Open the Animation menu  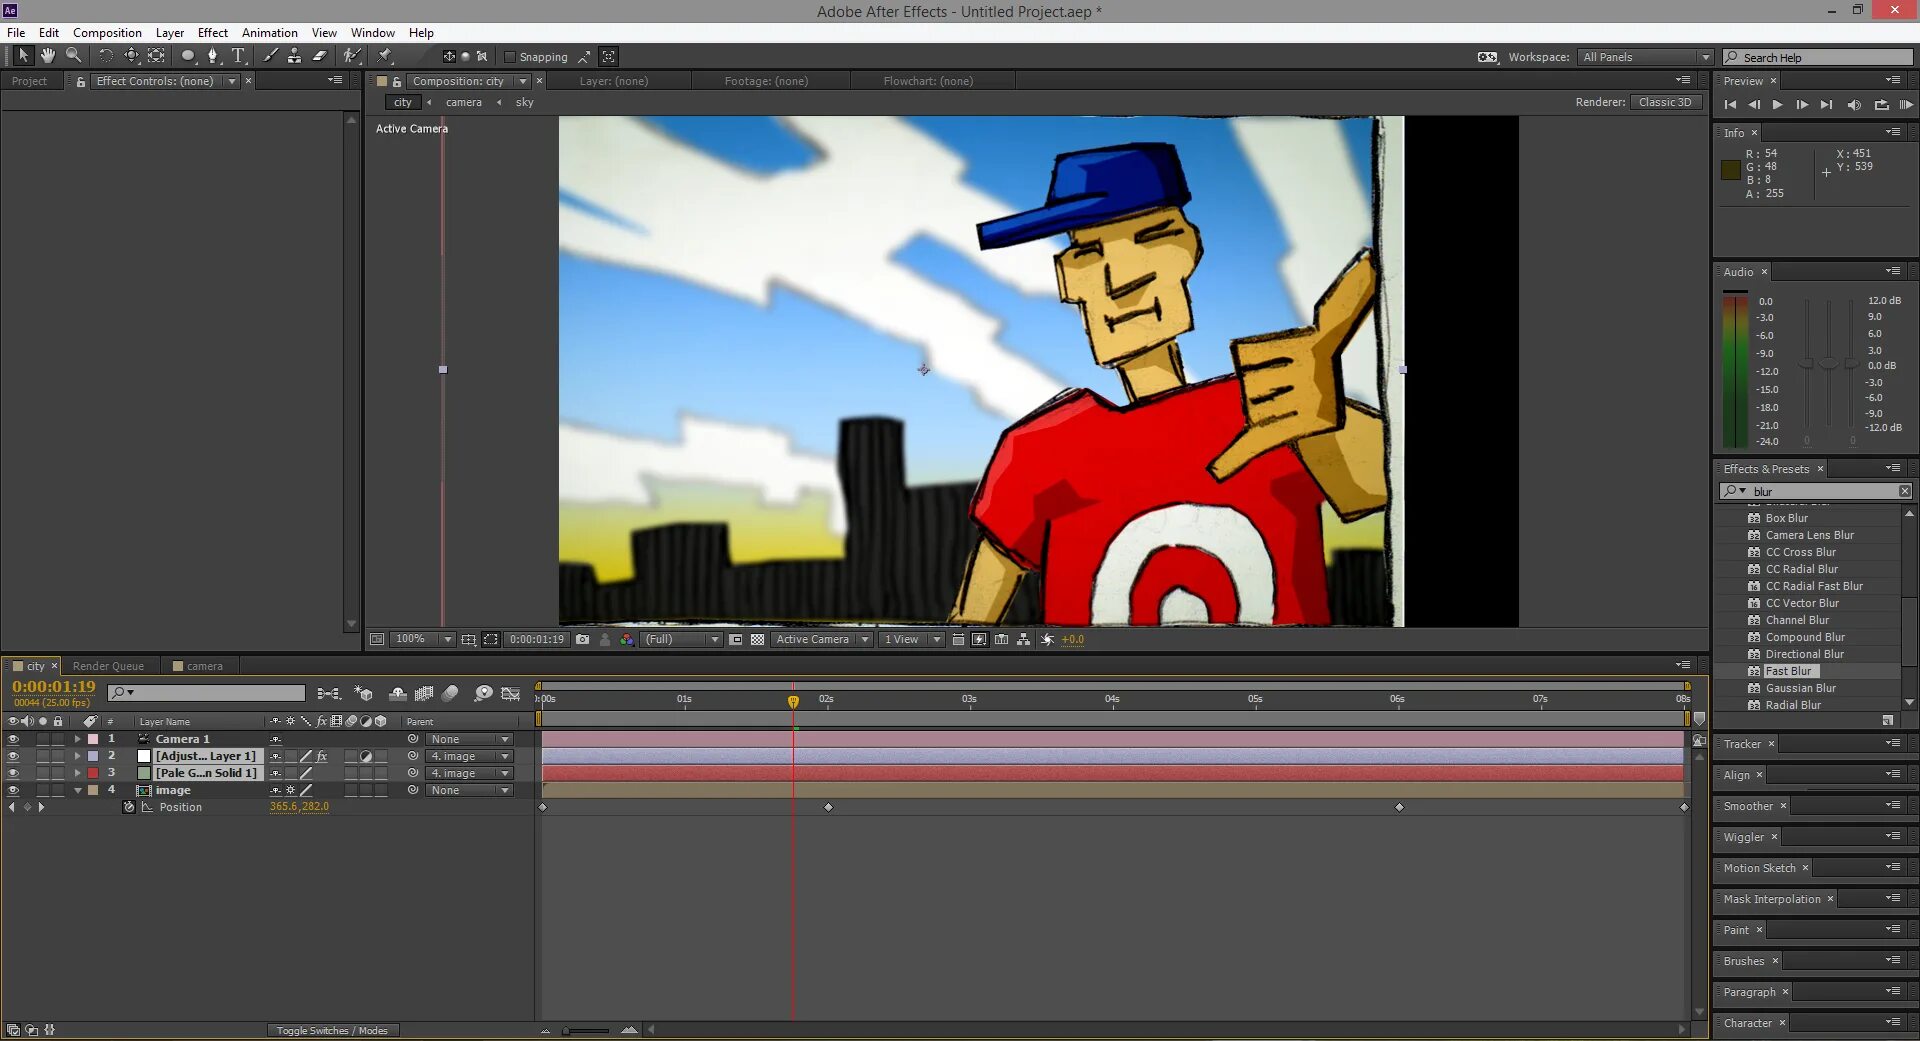coord(269,33)
